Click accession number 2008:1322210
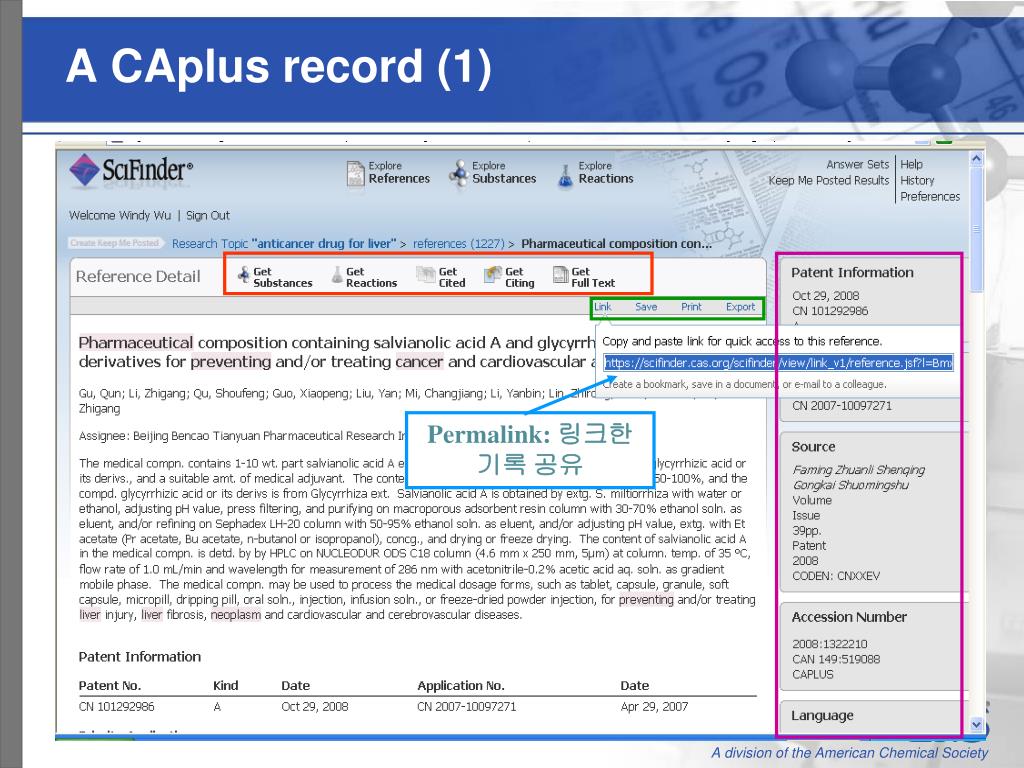Image resolution: width=1024 pixels, height=768 pixels. [829, 644]
